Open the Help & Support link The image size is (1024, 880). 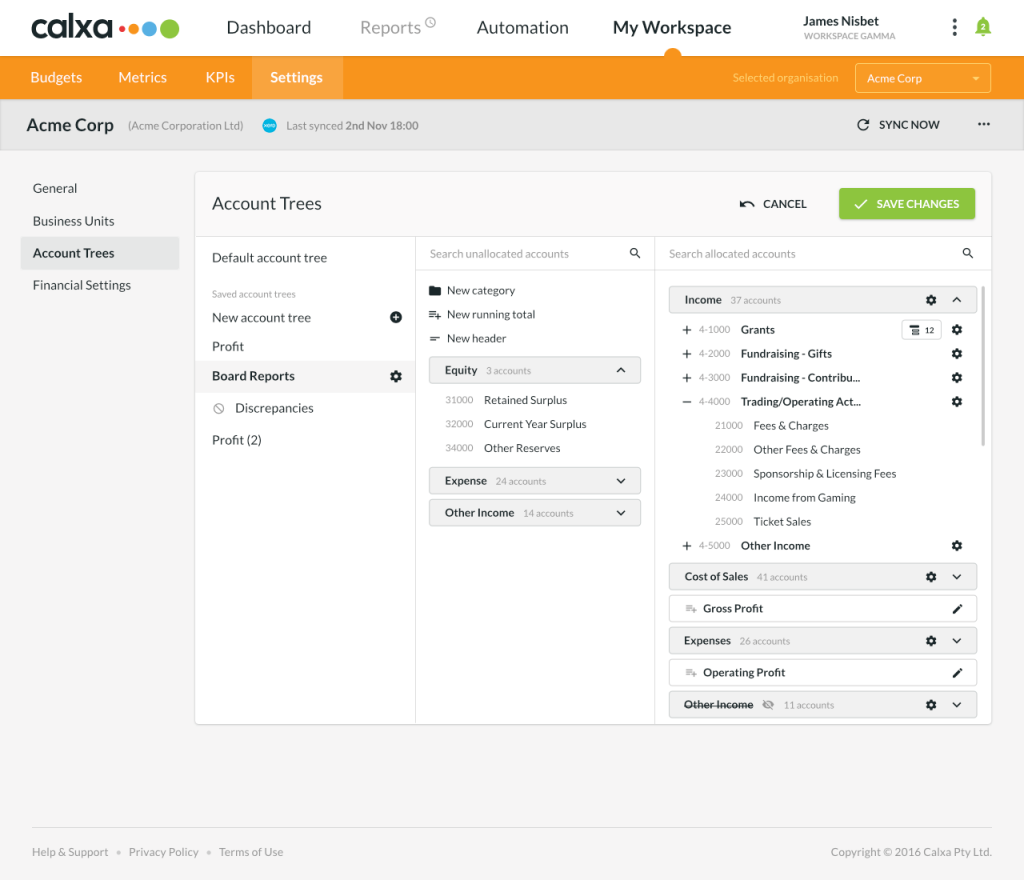pos(70,852)
